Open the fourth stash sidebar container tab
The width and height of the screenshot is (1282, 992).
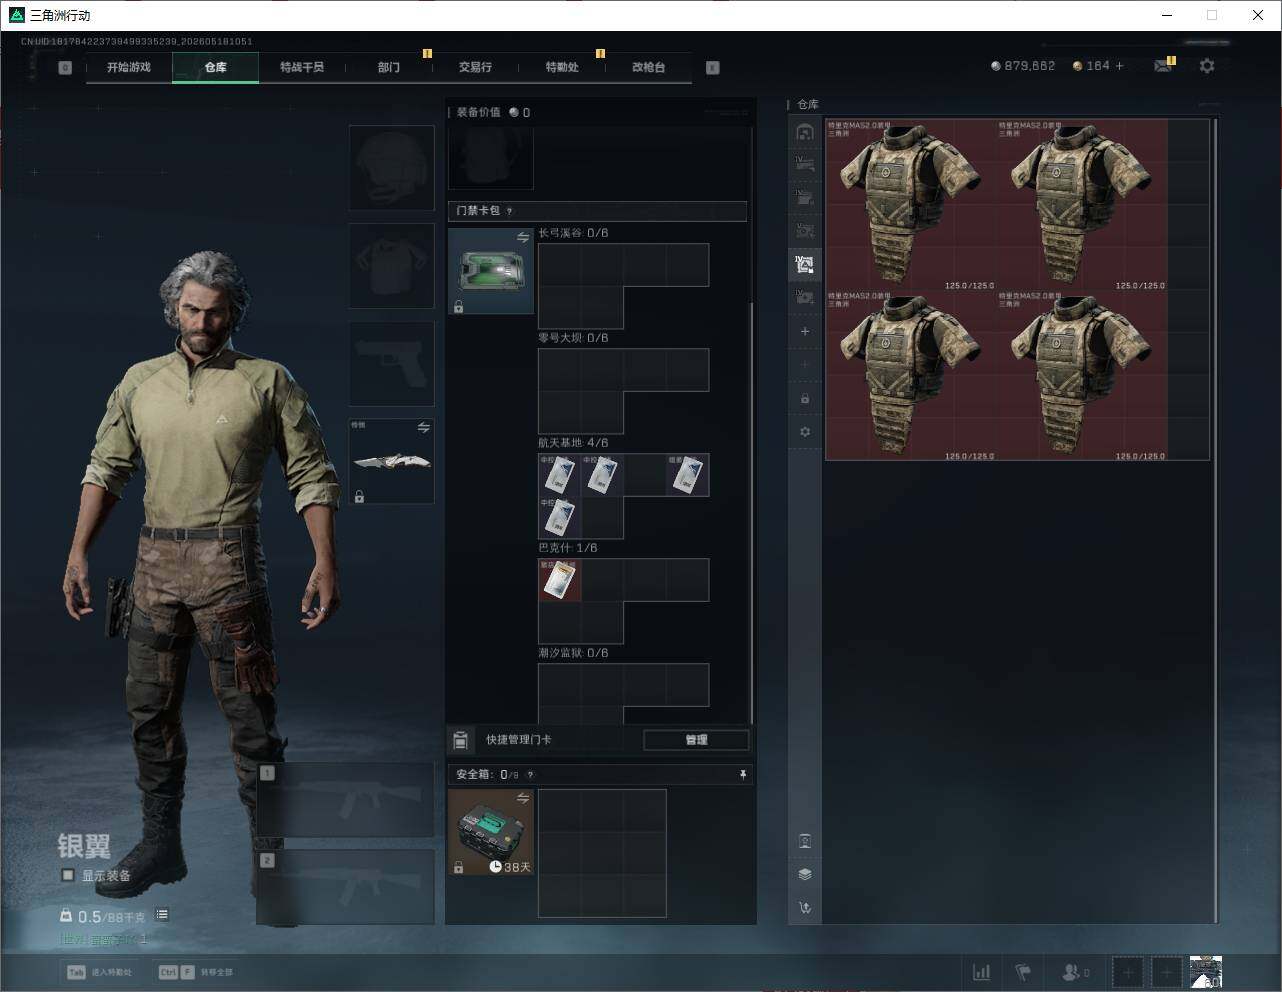805,231
